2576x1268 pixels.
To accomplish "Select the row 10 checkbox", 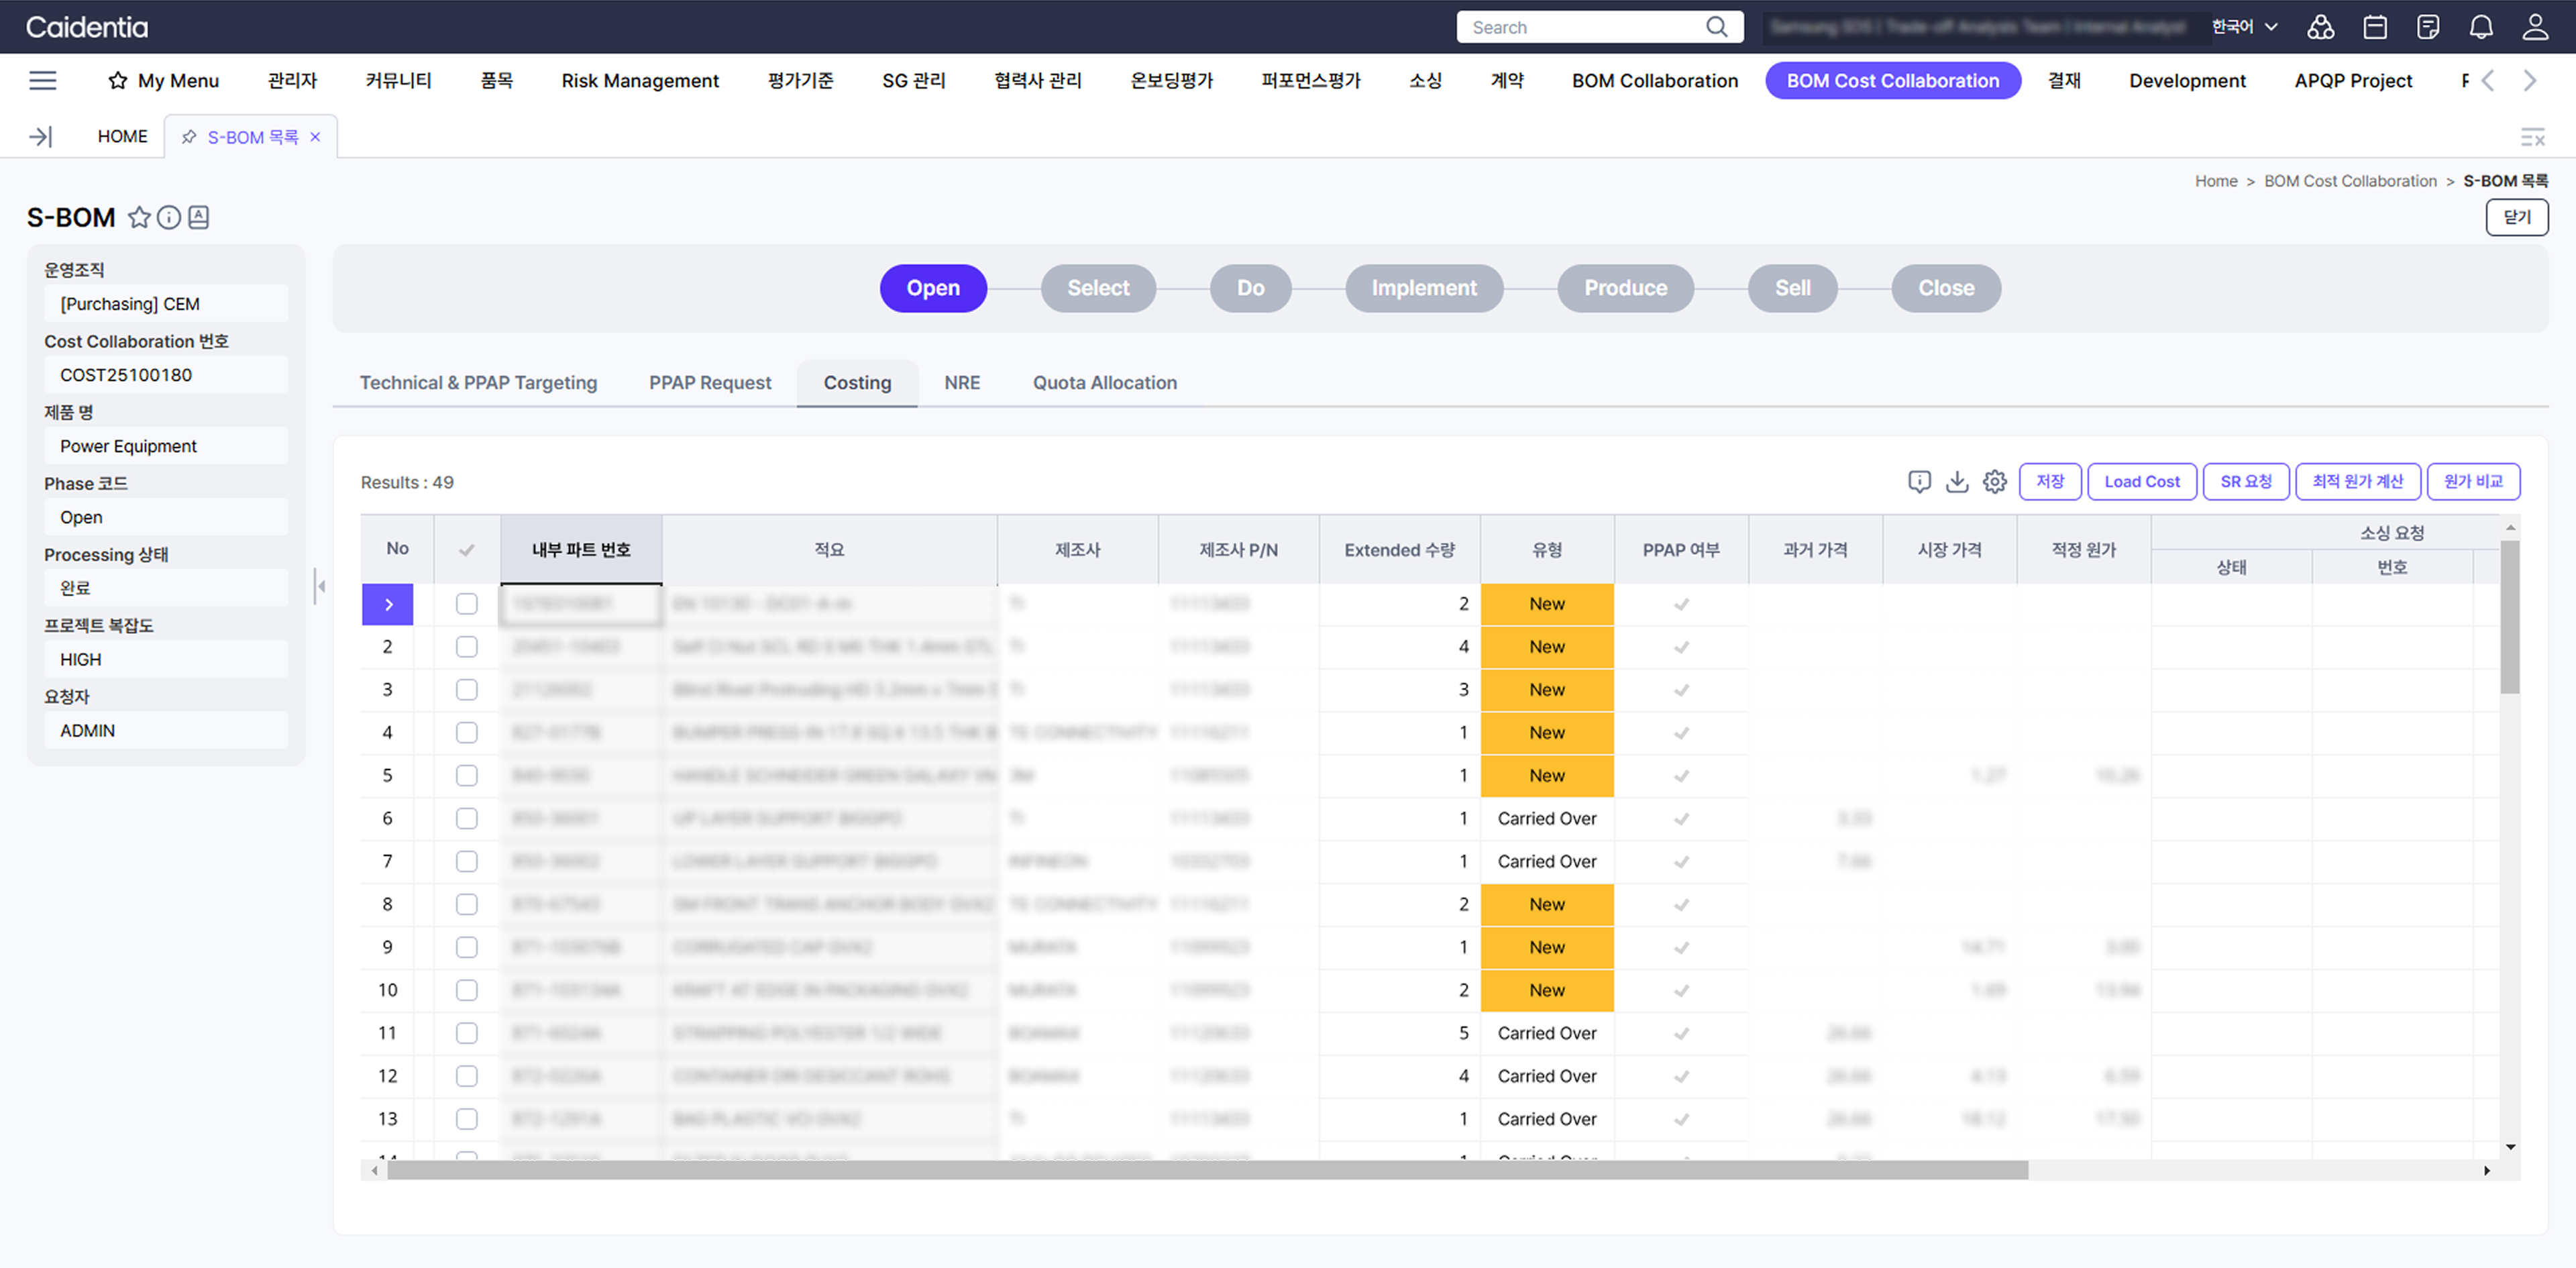I will pyautogui.click(x=466, y=990).
